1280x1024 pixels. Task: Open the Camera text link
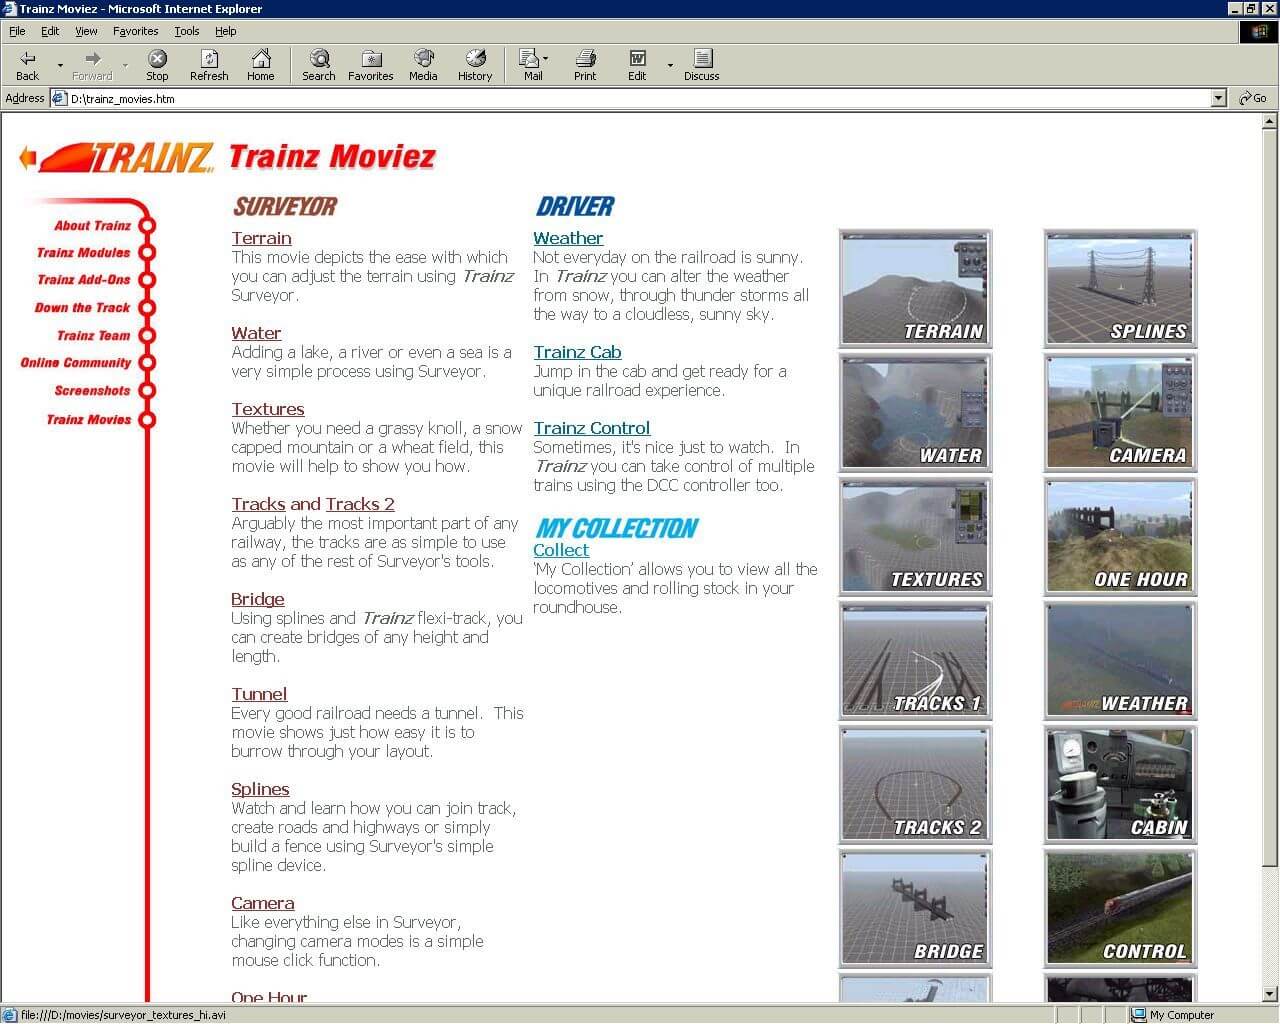(263, 903)
